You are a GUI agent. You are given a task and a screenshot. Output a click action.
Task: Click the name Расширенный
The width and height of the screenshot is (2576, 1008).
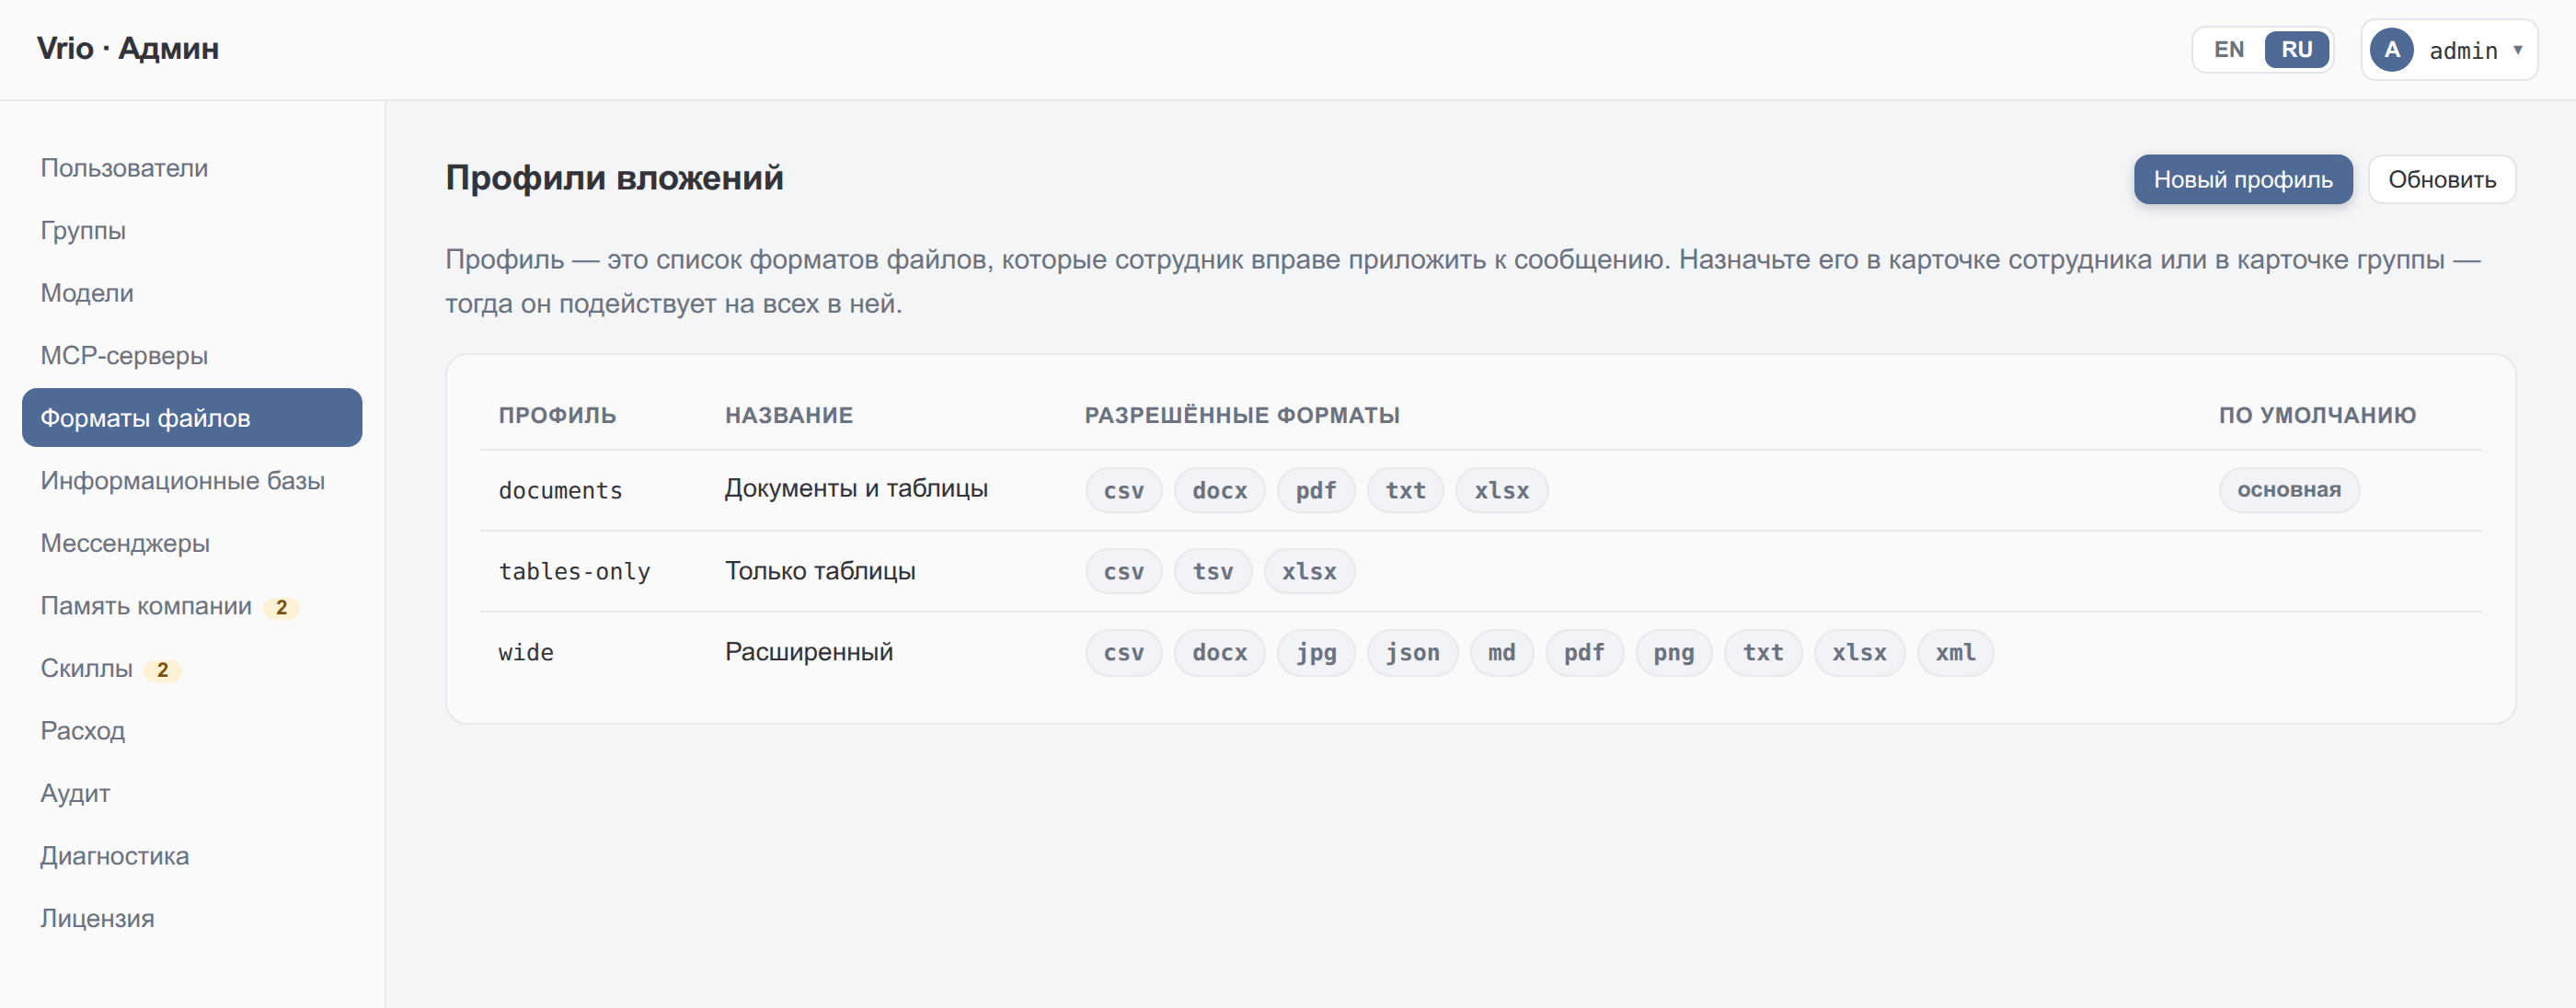[x=808, y=651]
